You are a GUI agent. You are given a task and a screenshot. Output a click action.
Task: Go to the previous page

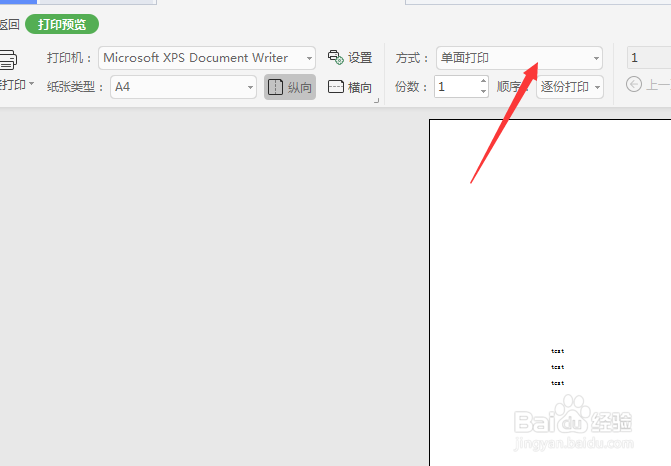click(648, 84)
